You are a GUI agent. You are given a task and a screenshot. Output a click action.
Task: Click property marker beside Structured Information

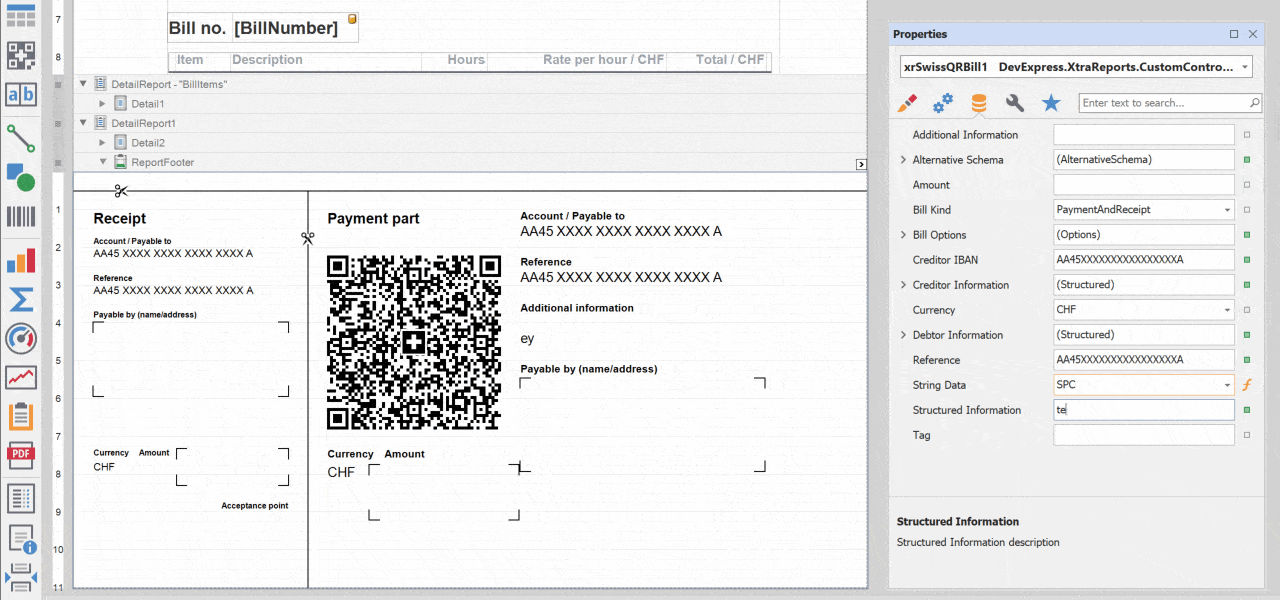(1247, 410)
